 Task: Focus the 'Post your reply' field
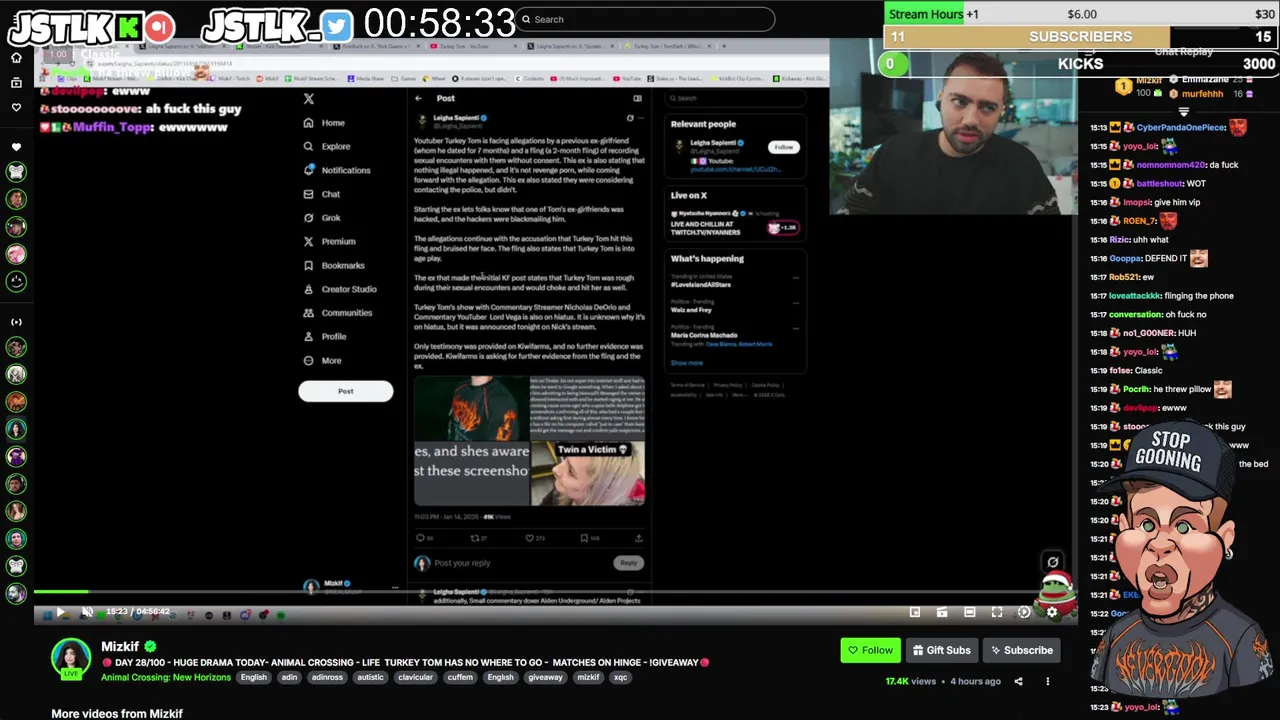pyautogui.click(x=462, y=563)
